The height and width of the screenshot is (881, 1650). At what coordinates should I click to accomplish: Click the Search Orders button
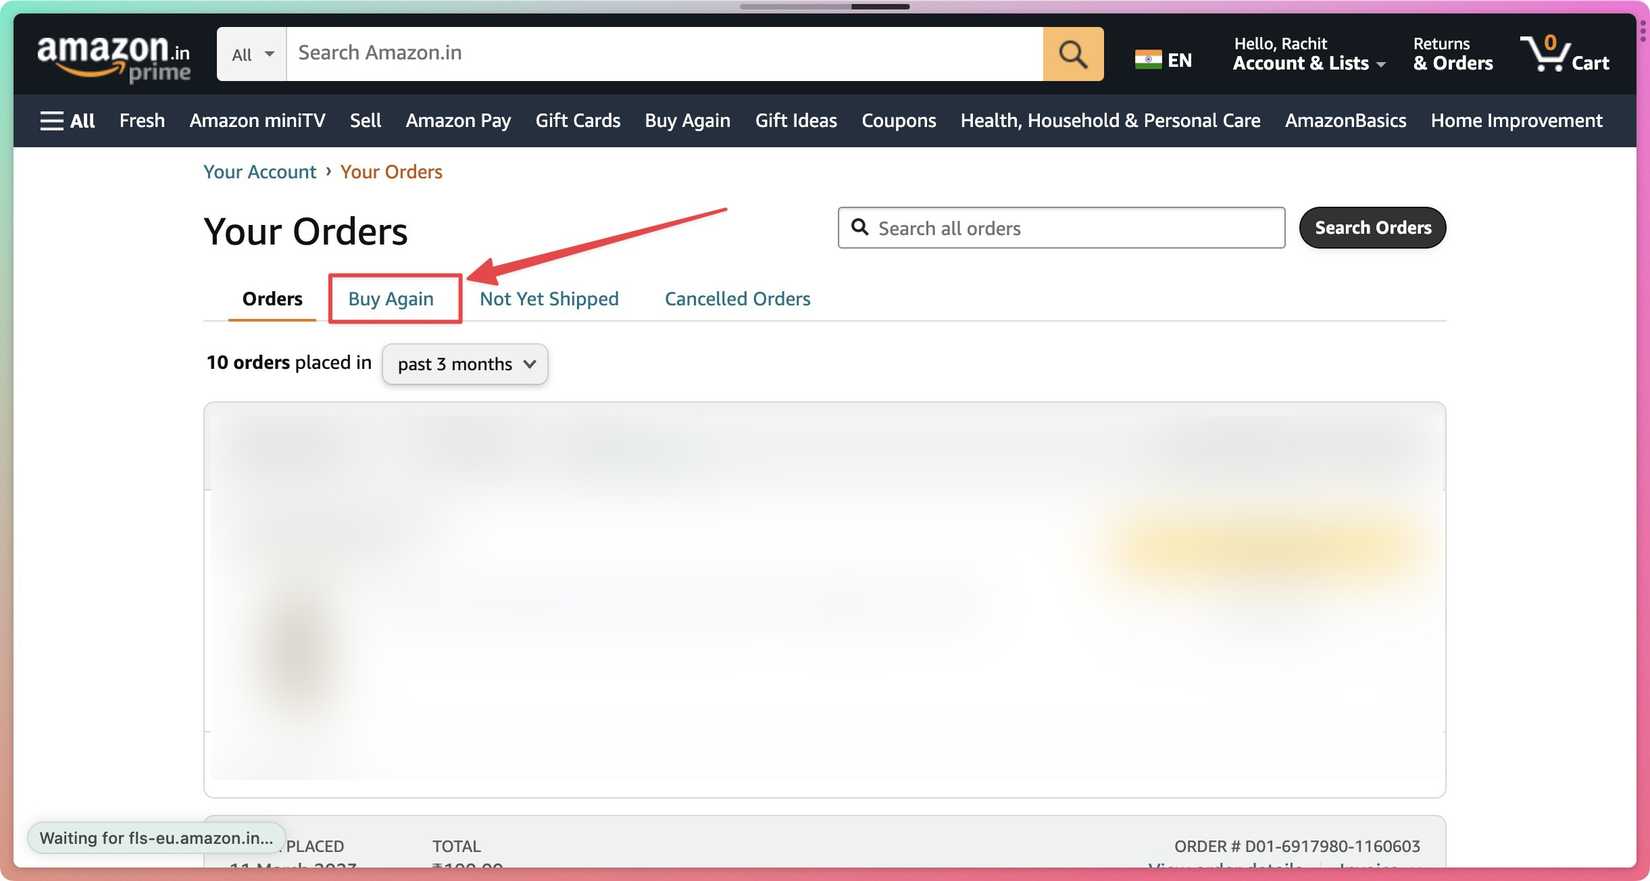tap(1372, 228)
